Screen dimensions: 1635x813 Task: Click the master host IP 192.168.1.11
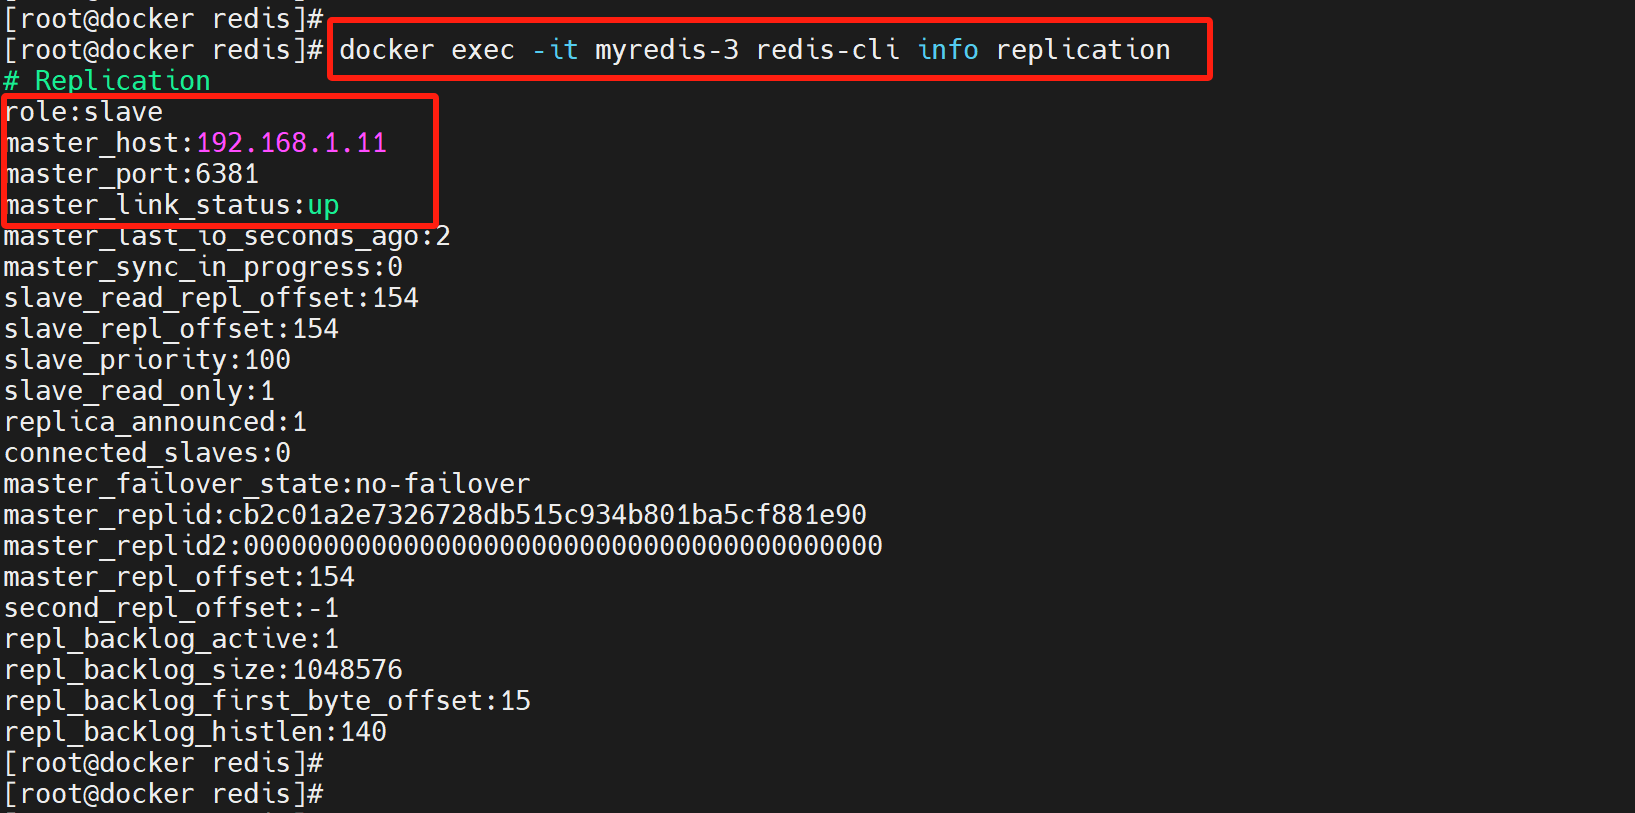pyautogui.click(x=291, y=143)
